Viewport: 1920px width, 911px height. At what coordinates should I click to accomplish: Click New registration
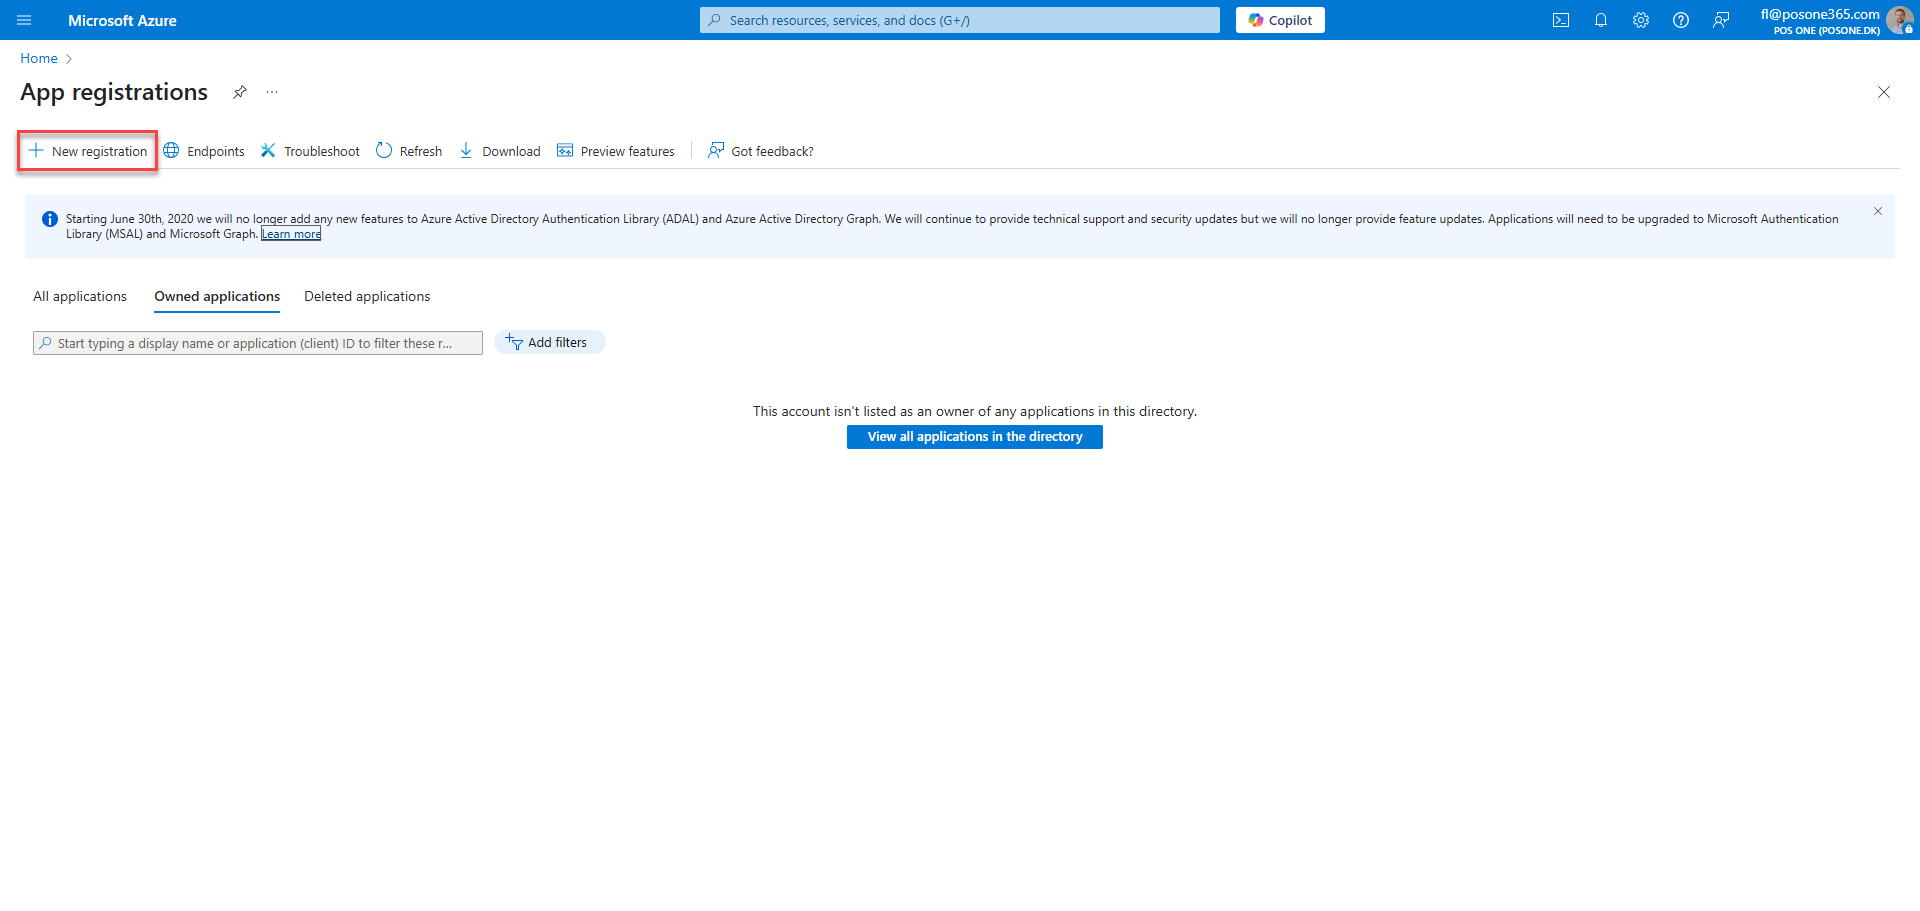88,151
